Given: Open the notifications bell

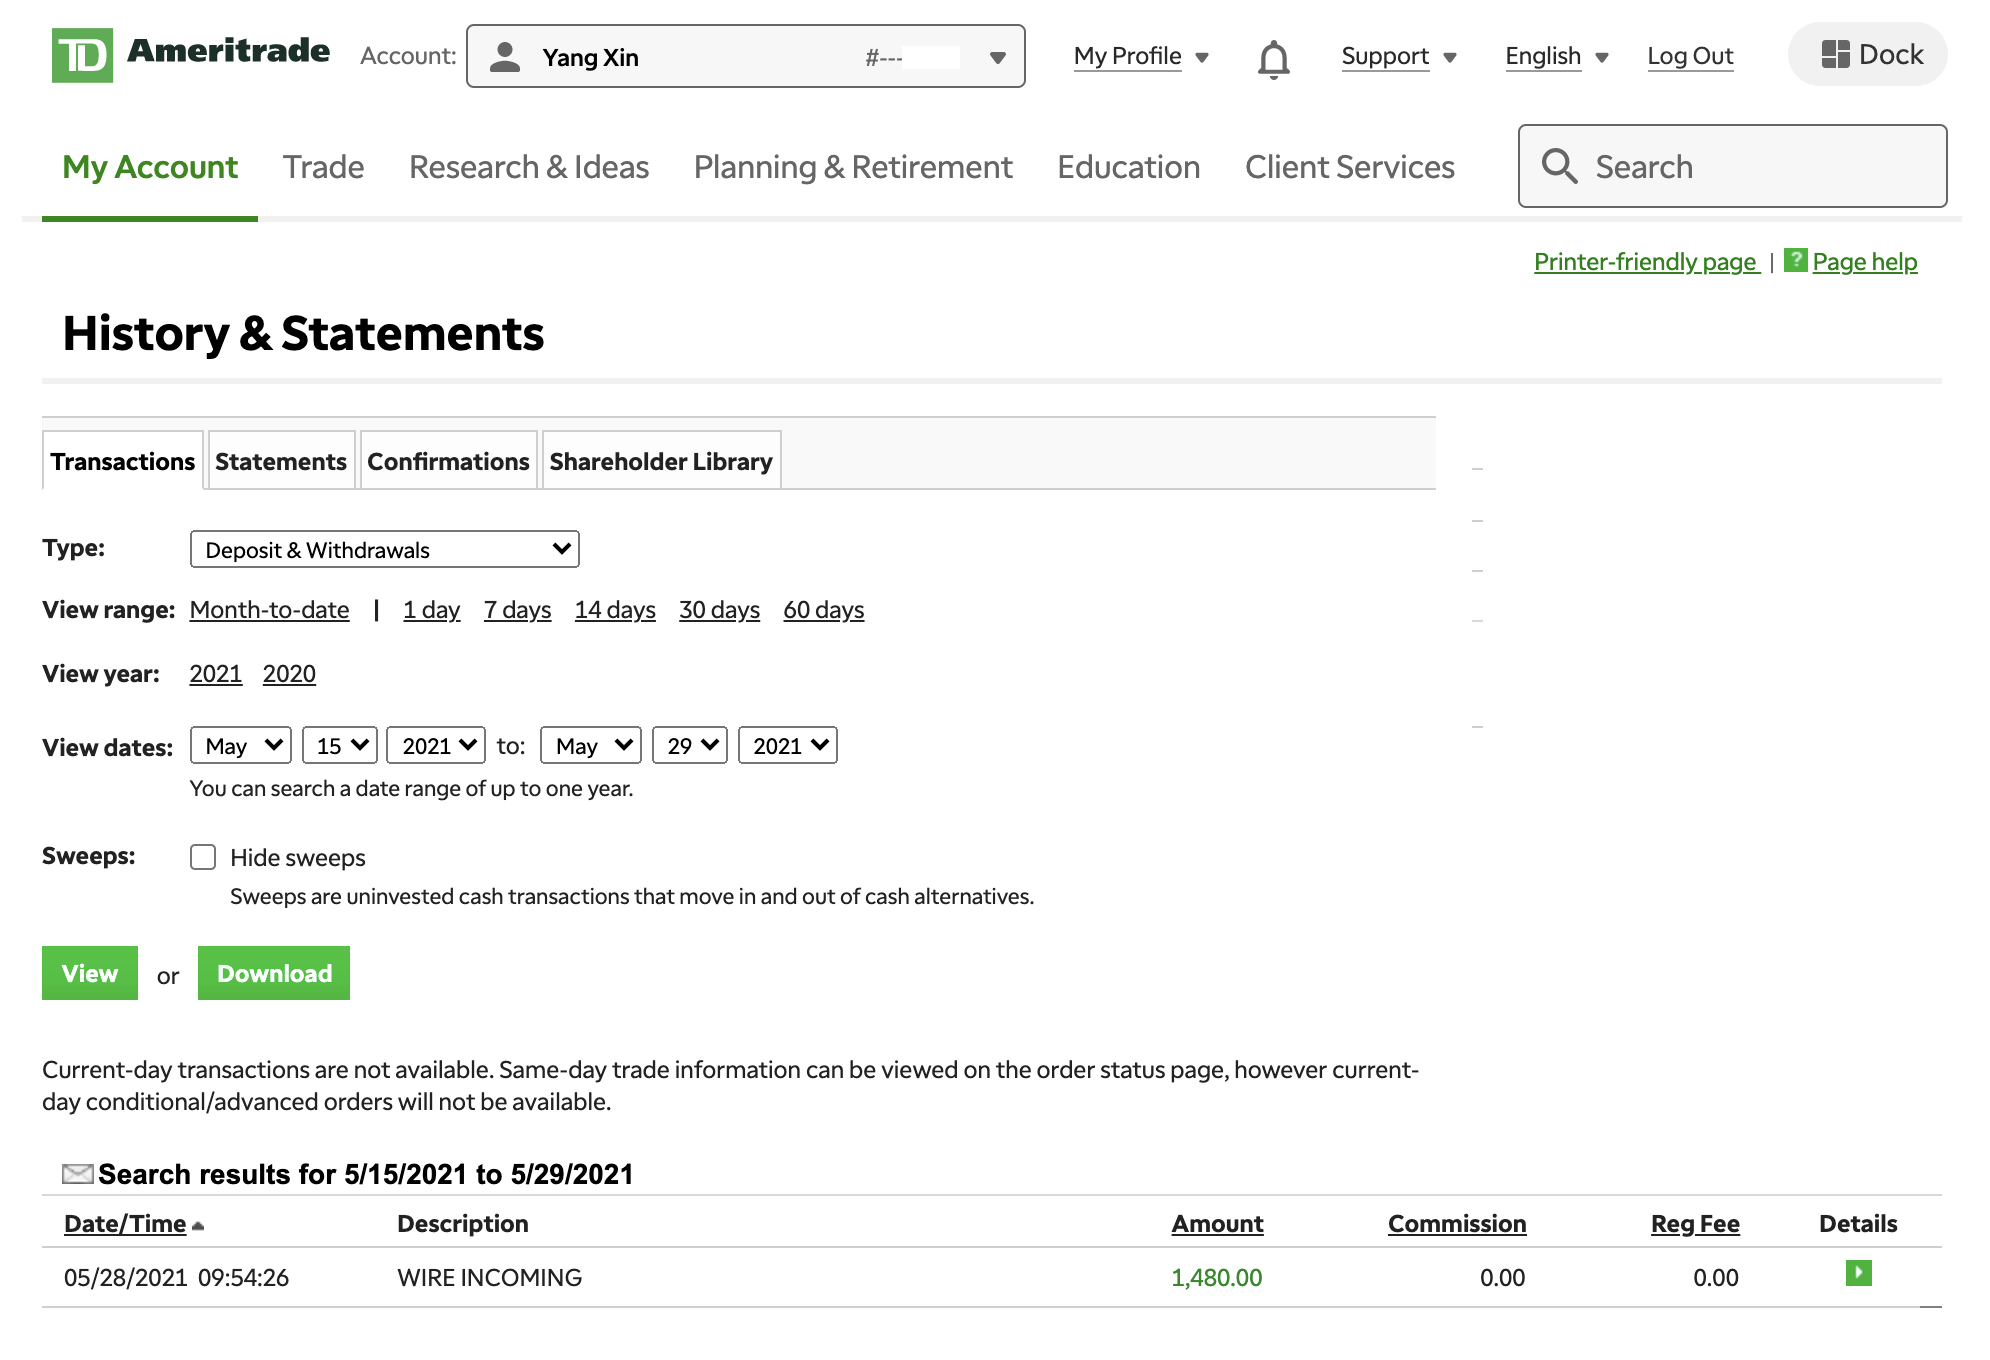Looking at the screenshot, I should (1273, 58).
